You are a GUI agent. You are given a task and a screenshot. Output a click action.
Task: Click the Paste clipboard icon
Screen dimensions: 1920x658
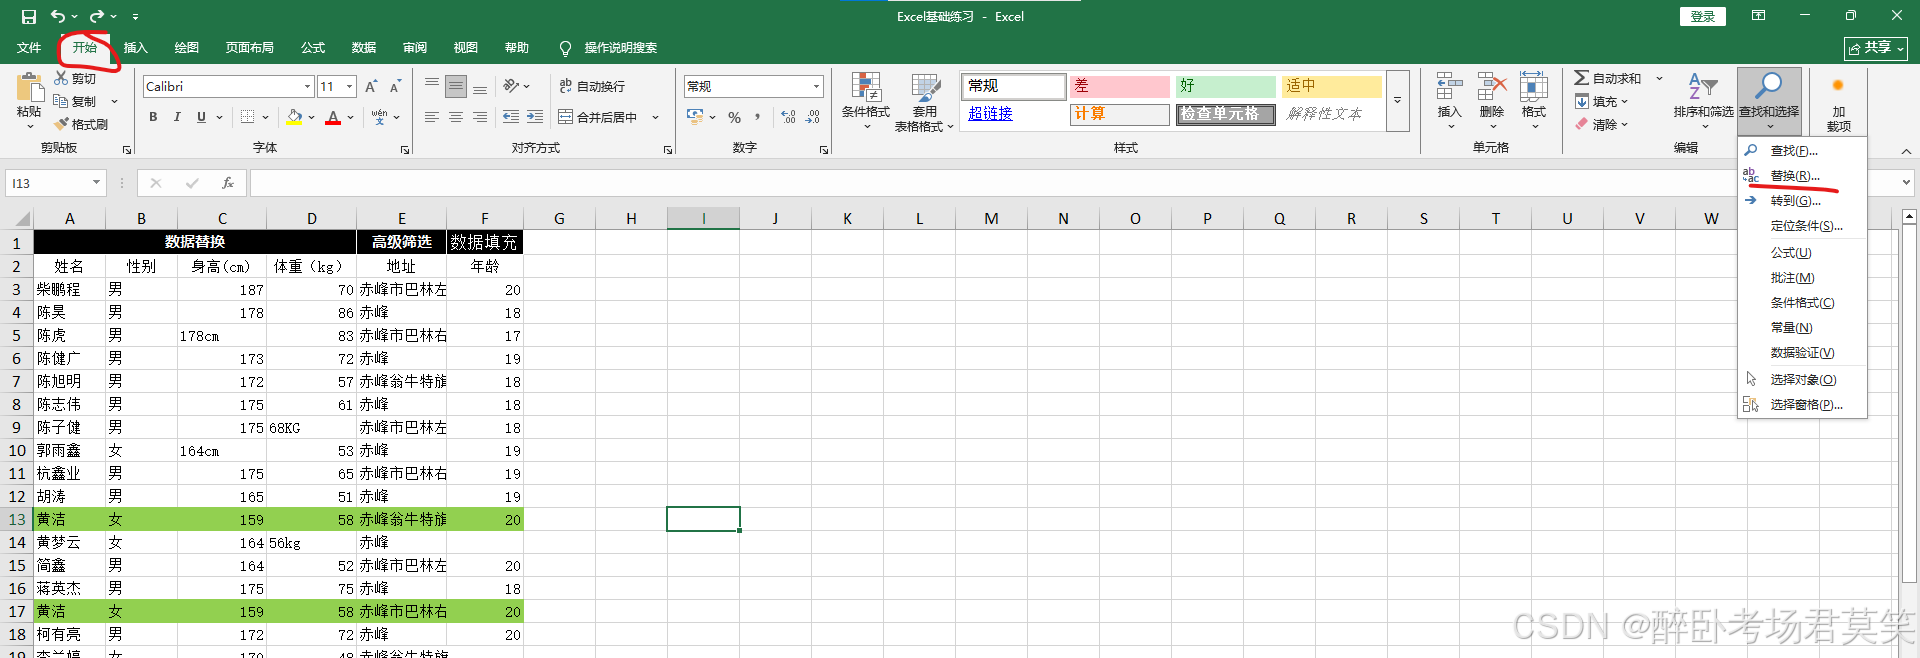[x=30, y=88]
